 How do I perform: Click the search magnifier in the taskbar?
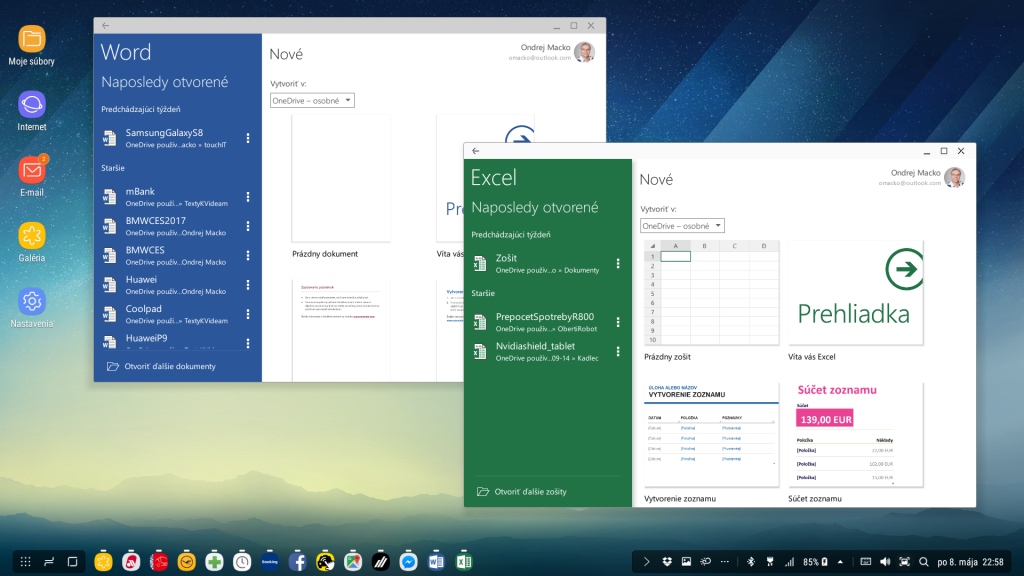click(x=925, y=562)
